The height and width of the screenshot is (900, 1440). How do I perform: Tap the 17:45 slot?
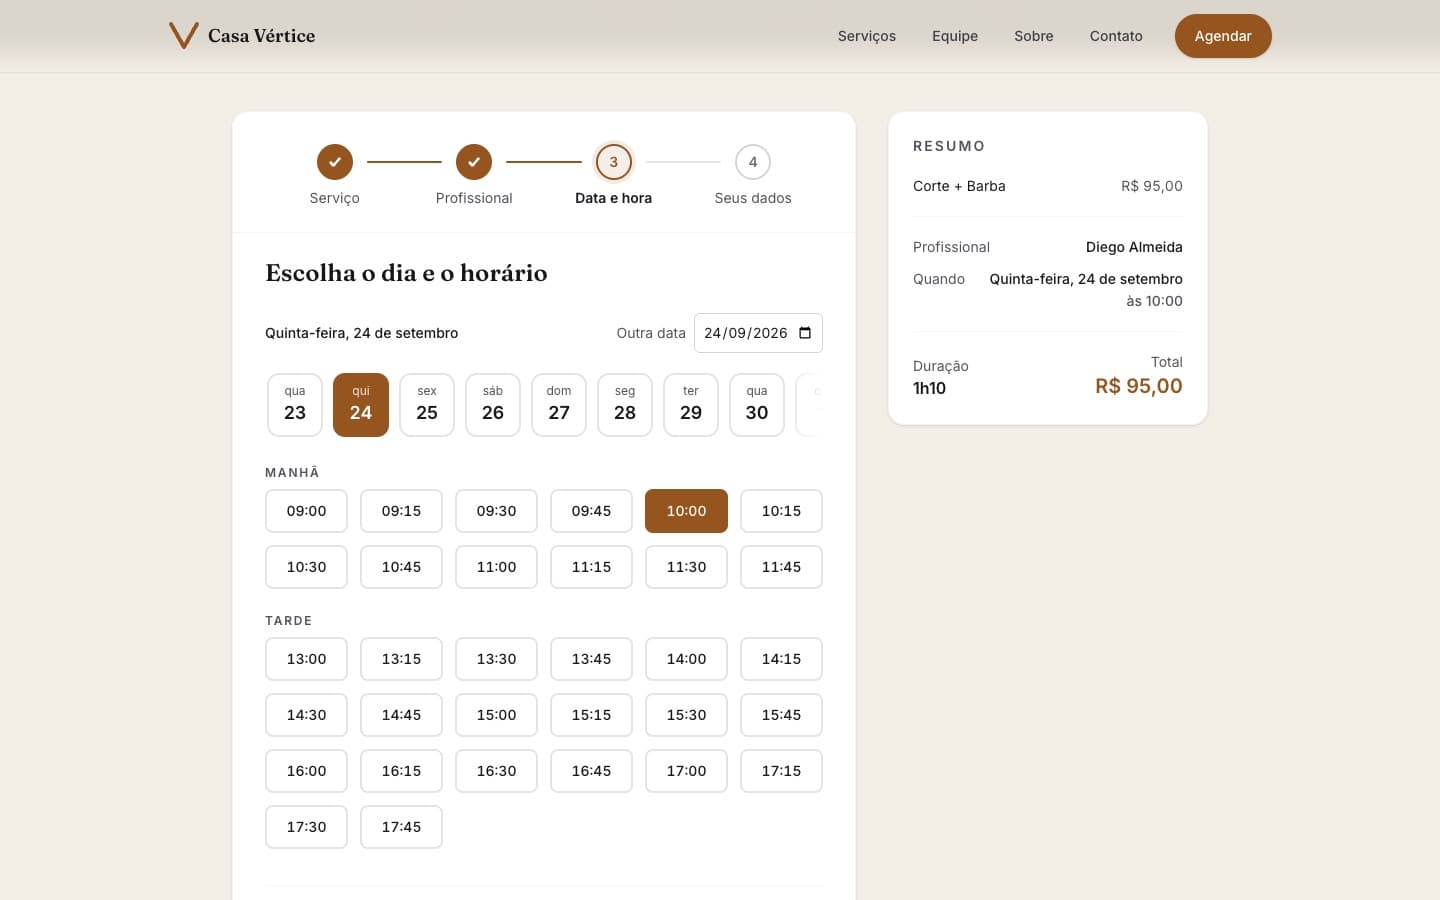(401, 827)
